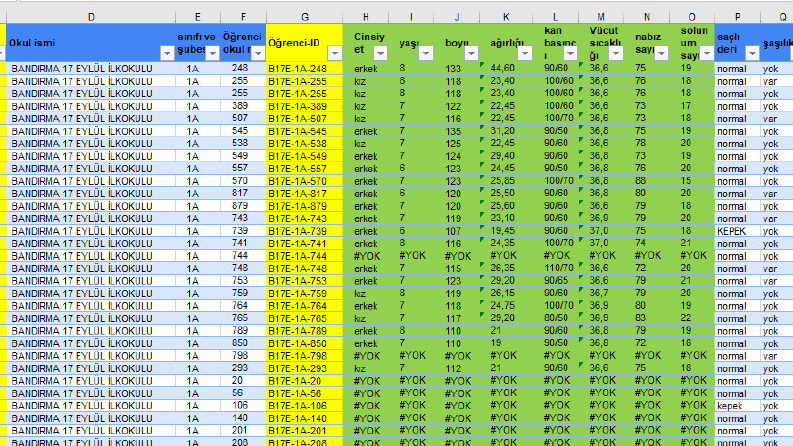Click the Öğrenci-ID header cell
The image size is (793, 446).
(x=304, y=42)
